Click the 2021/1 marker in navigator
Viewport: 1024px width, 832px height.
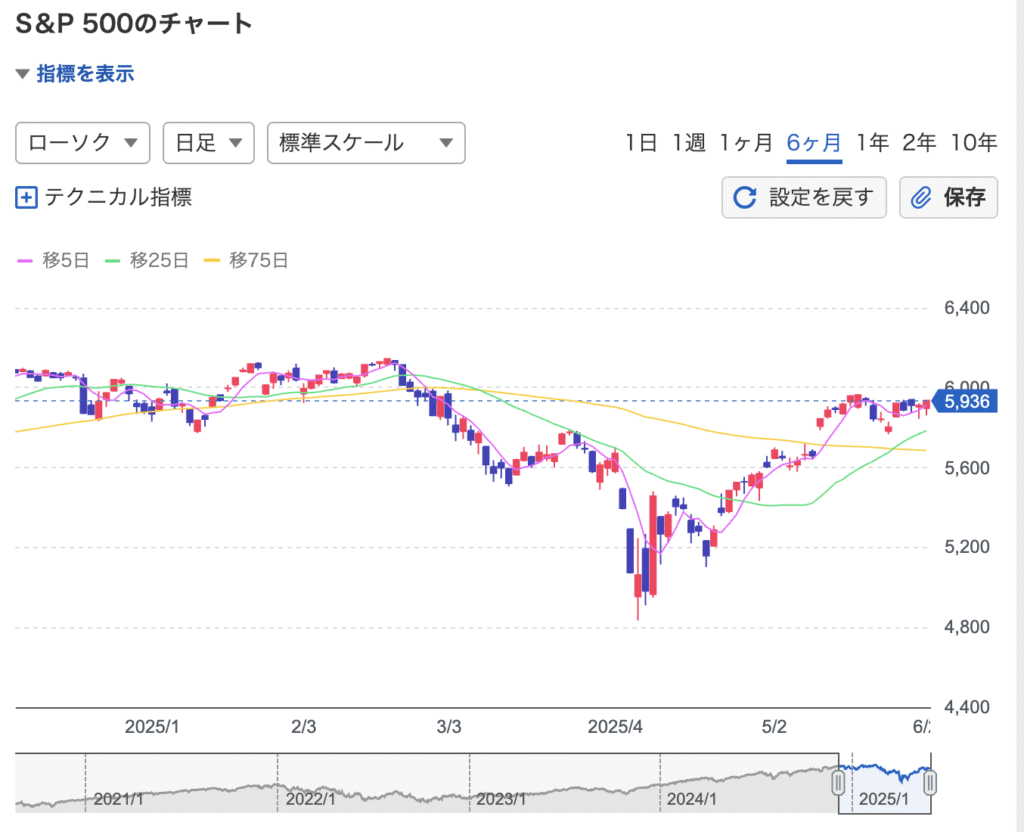118,799
